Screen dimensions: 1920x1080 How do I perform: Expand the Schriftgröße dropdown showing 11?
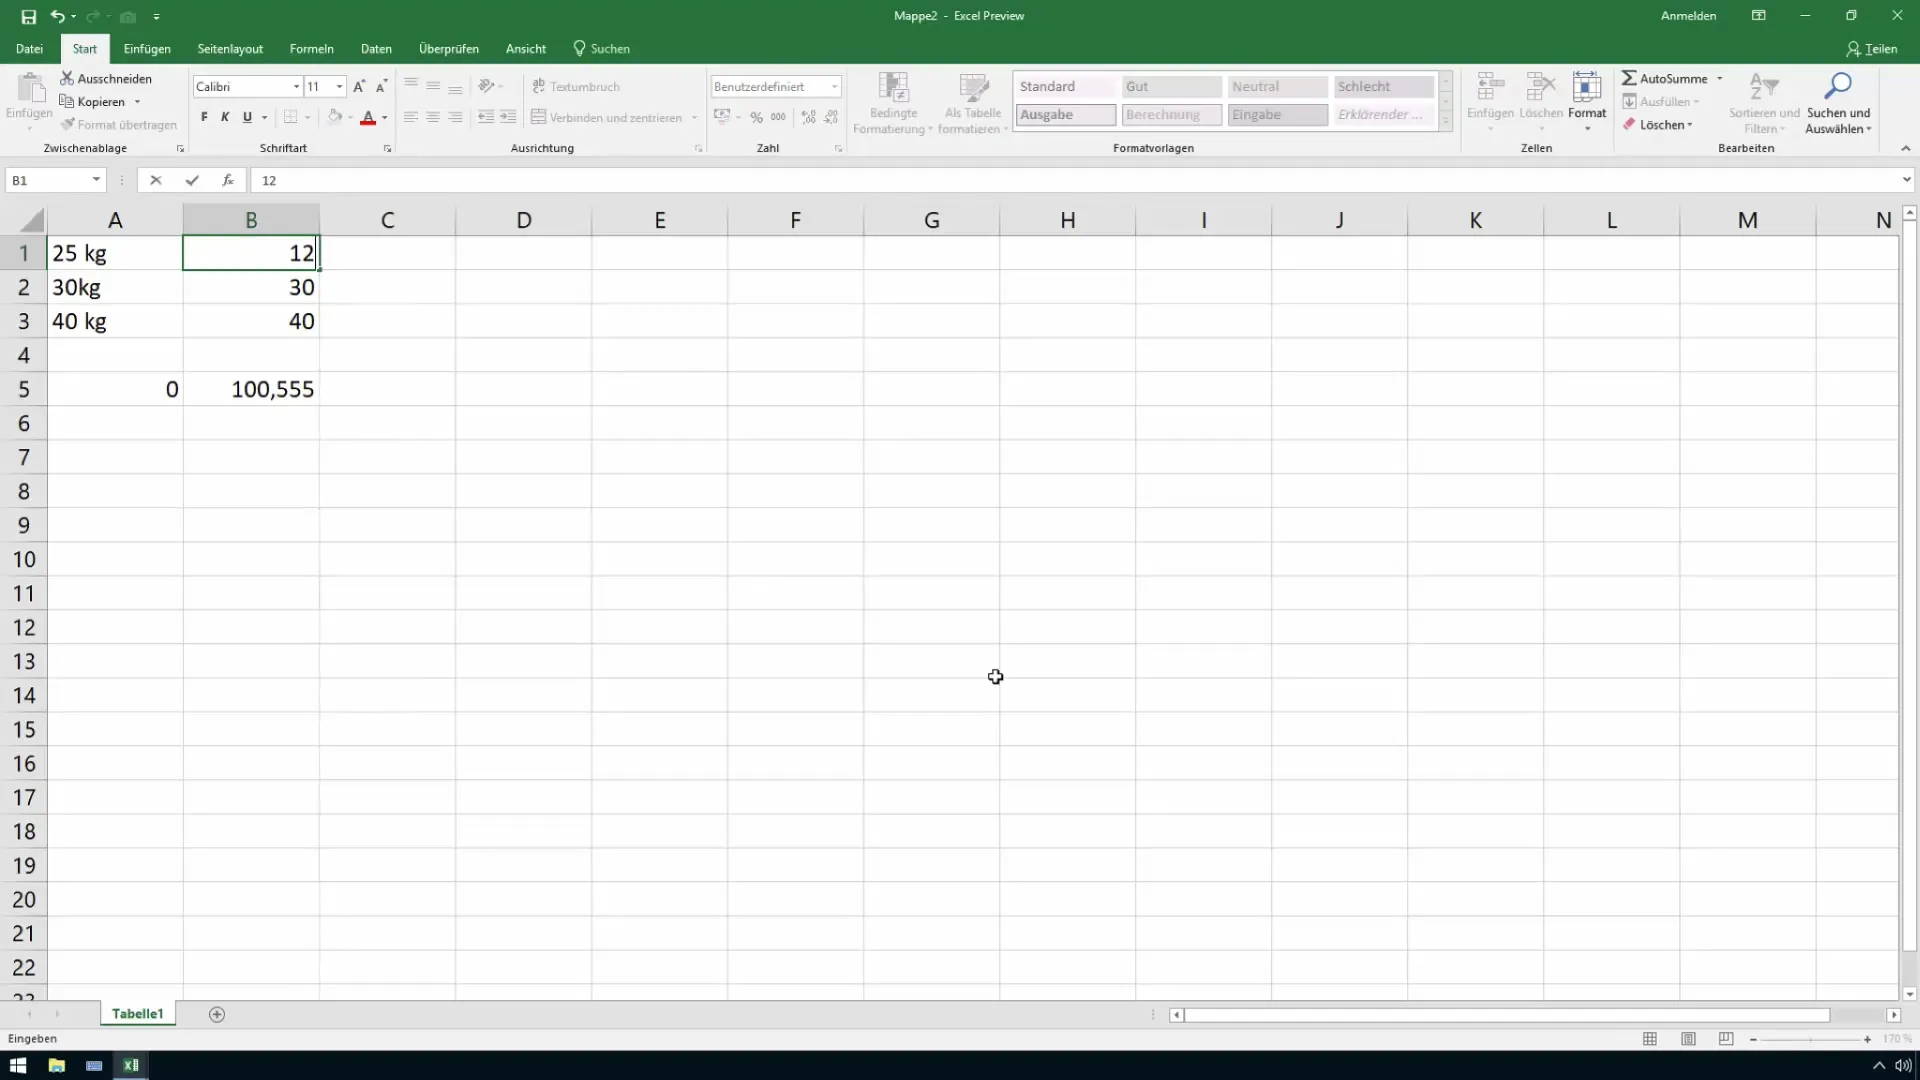(338, 86)
